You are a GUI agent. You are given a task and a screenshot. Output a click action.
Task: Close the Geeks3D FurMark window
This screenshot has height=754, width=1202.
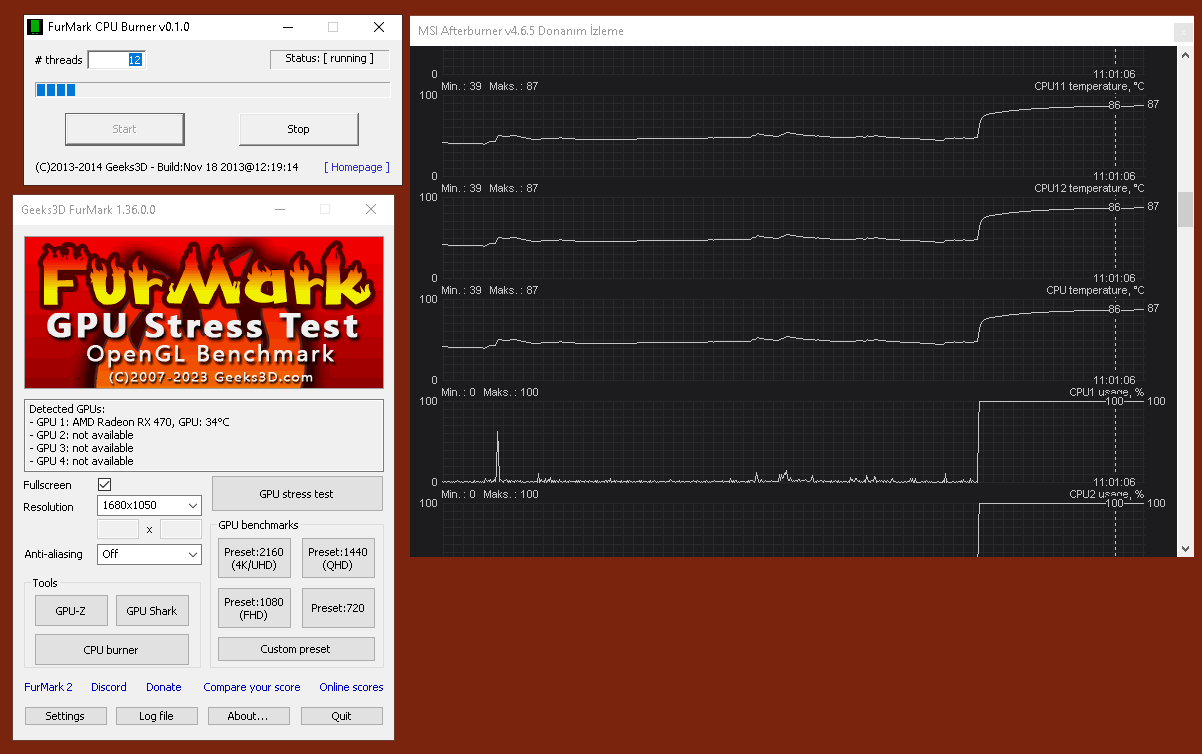pos(371,209)
